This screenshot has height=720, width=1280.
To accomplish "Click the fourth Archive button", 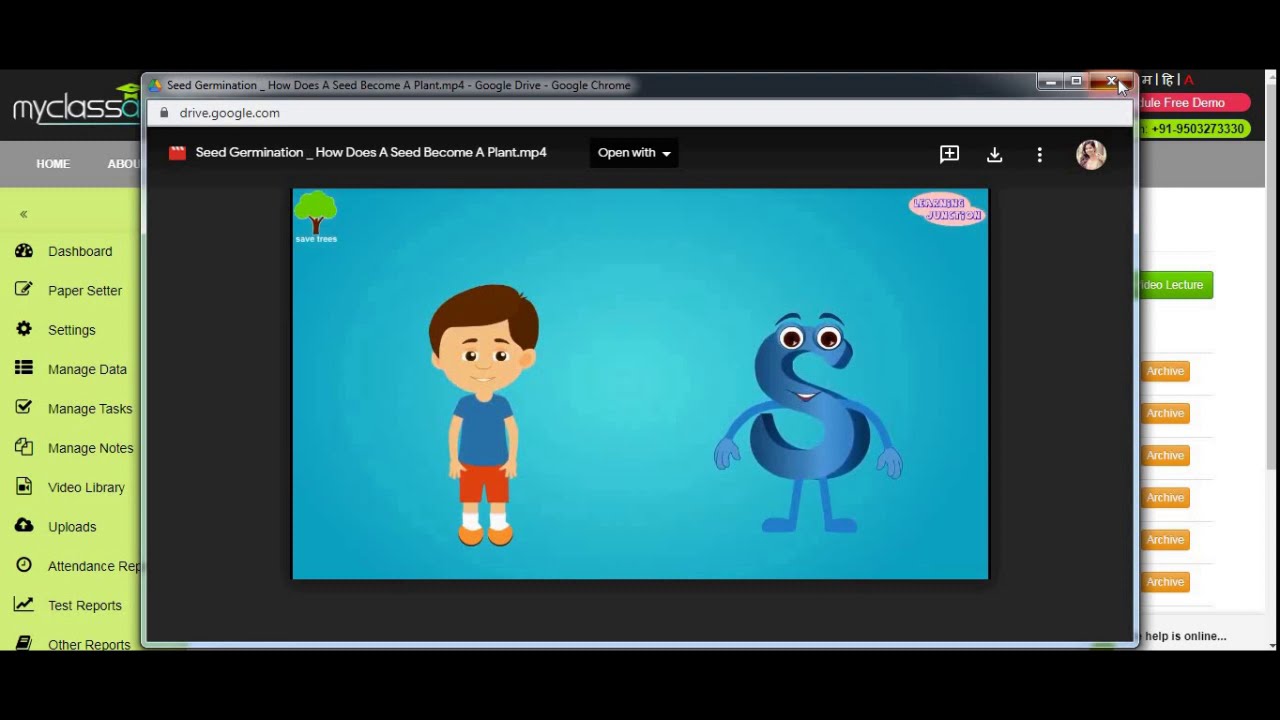I will pos(1165,497).
